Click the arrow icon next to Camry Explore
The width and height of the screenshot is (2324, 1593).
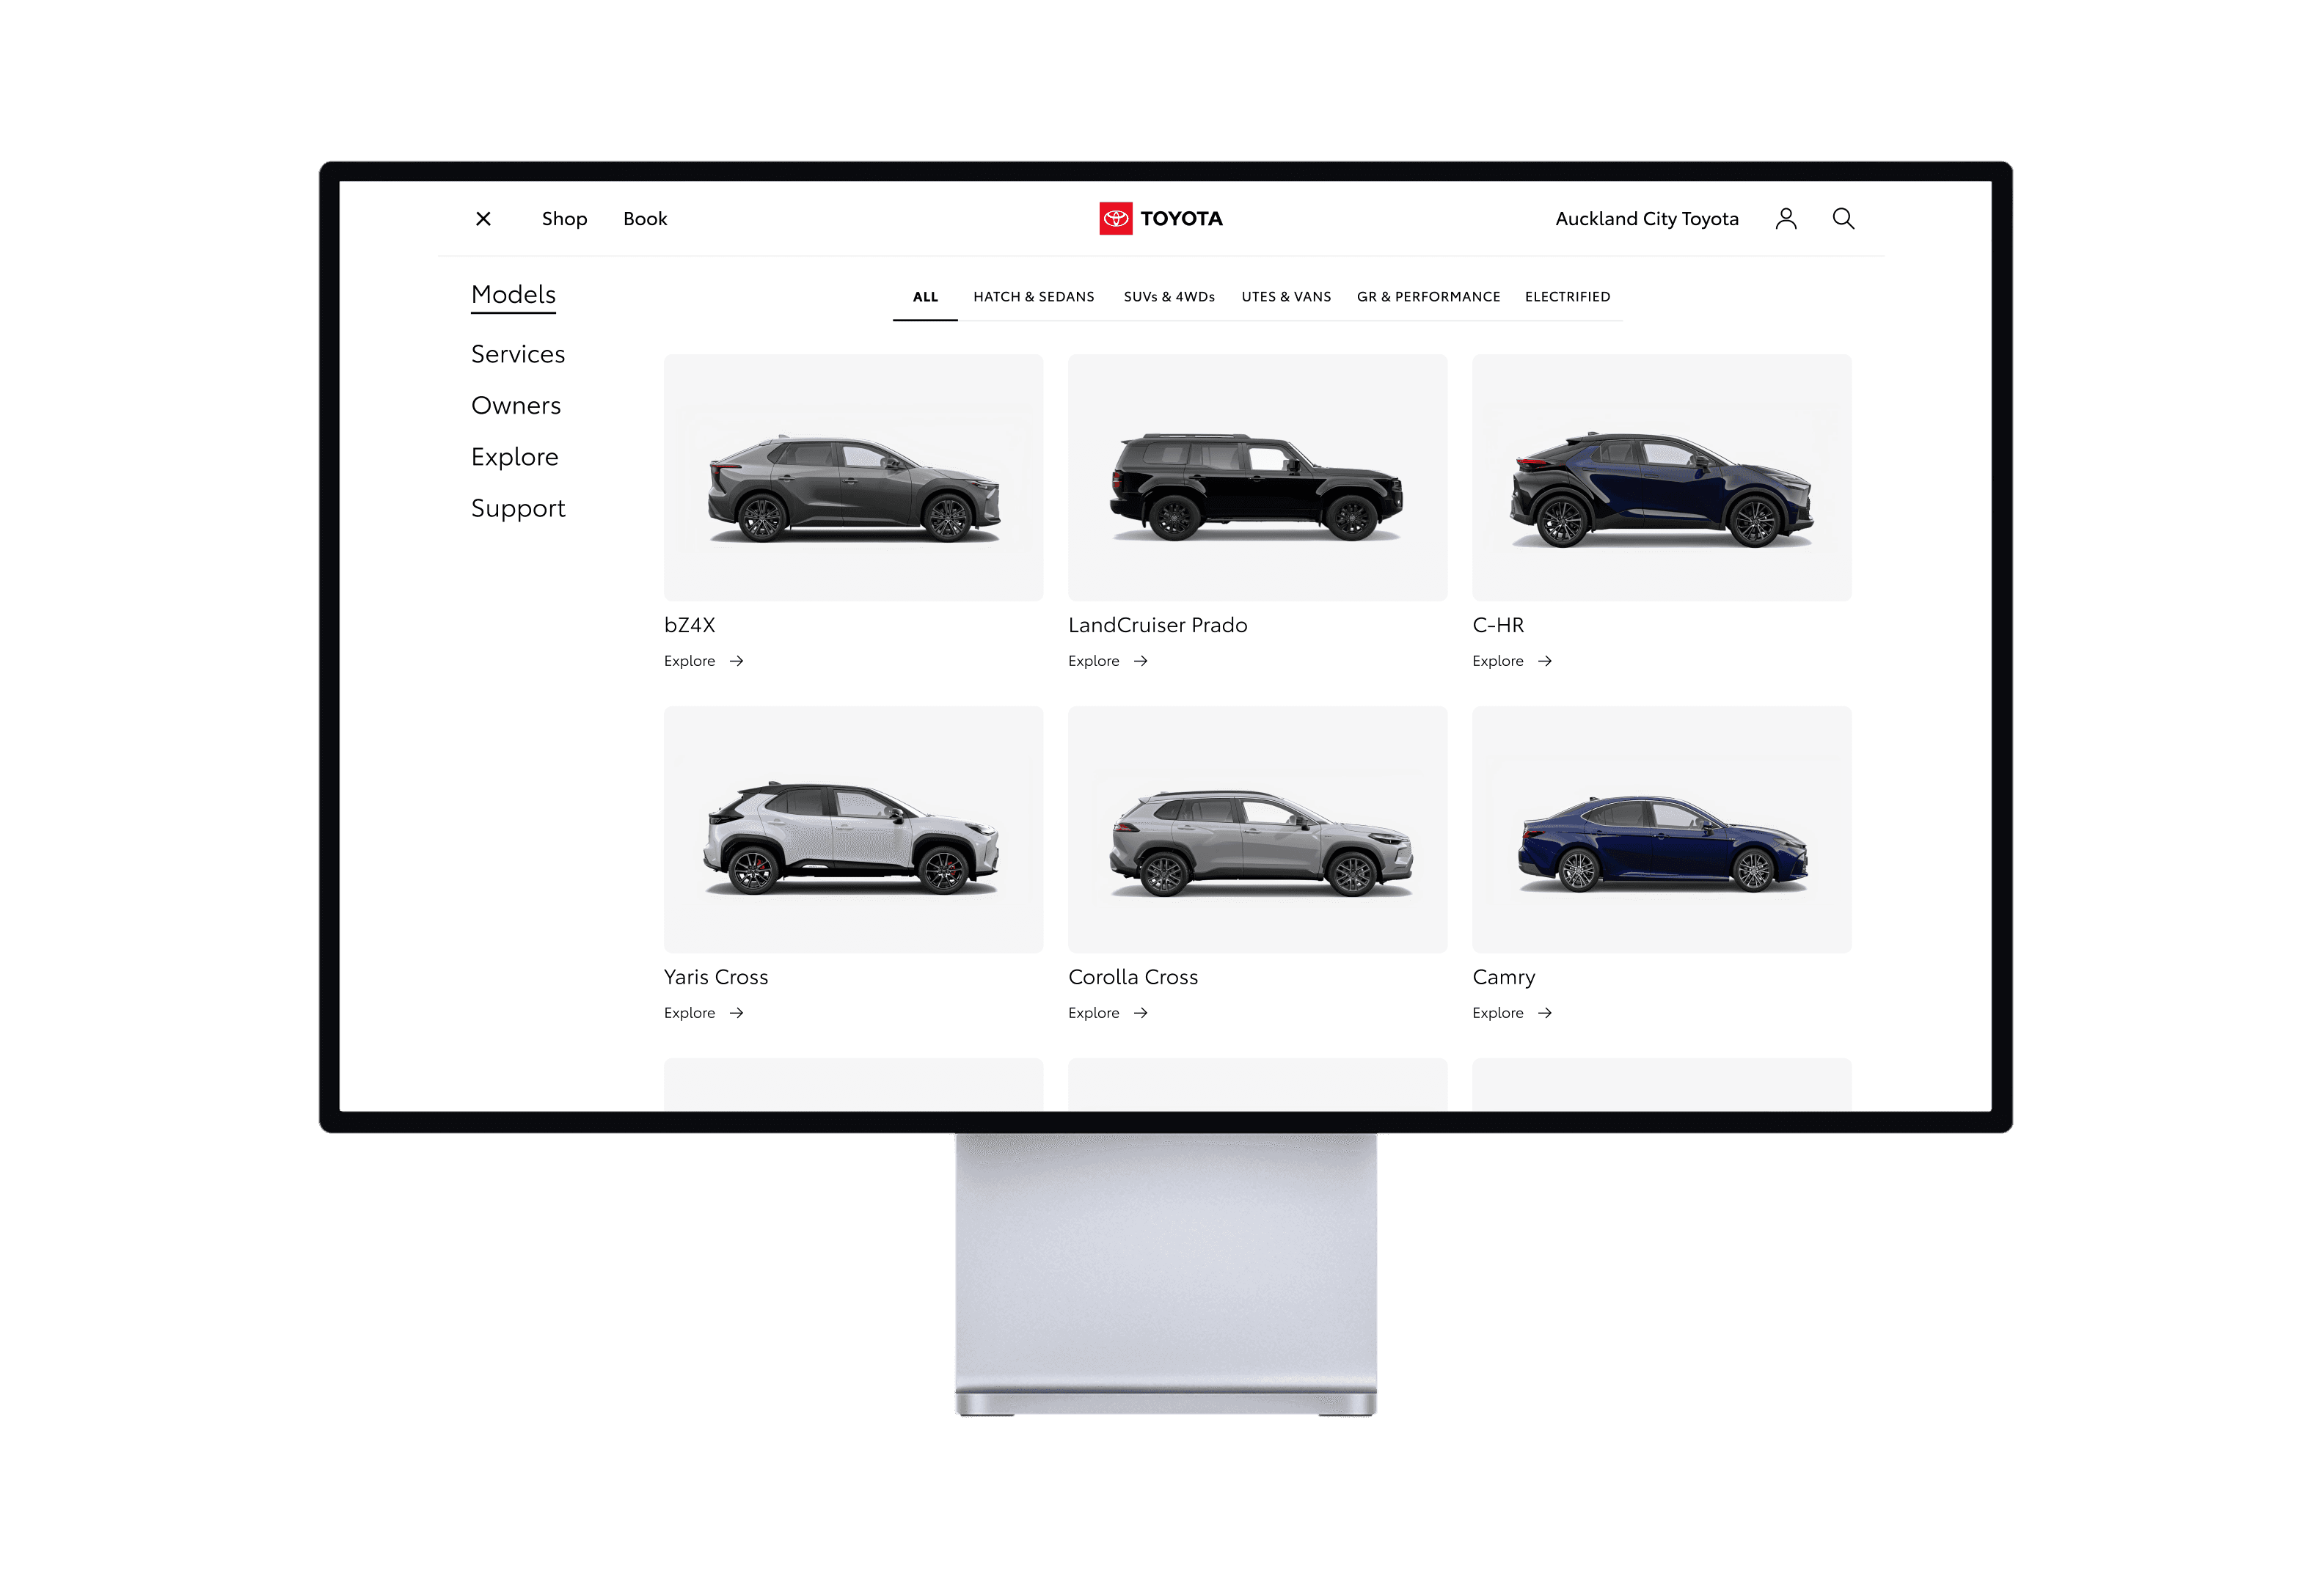pos(1545,1012)
